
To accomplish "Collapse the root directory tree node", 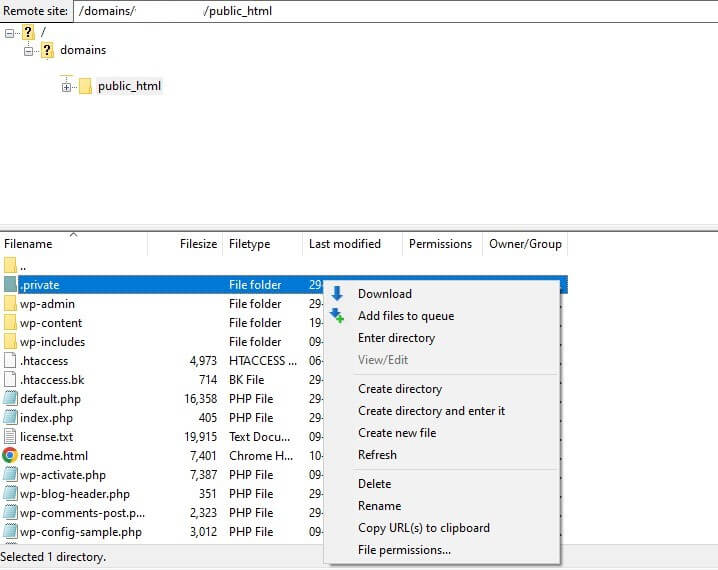I will [9, 33].
